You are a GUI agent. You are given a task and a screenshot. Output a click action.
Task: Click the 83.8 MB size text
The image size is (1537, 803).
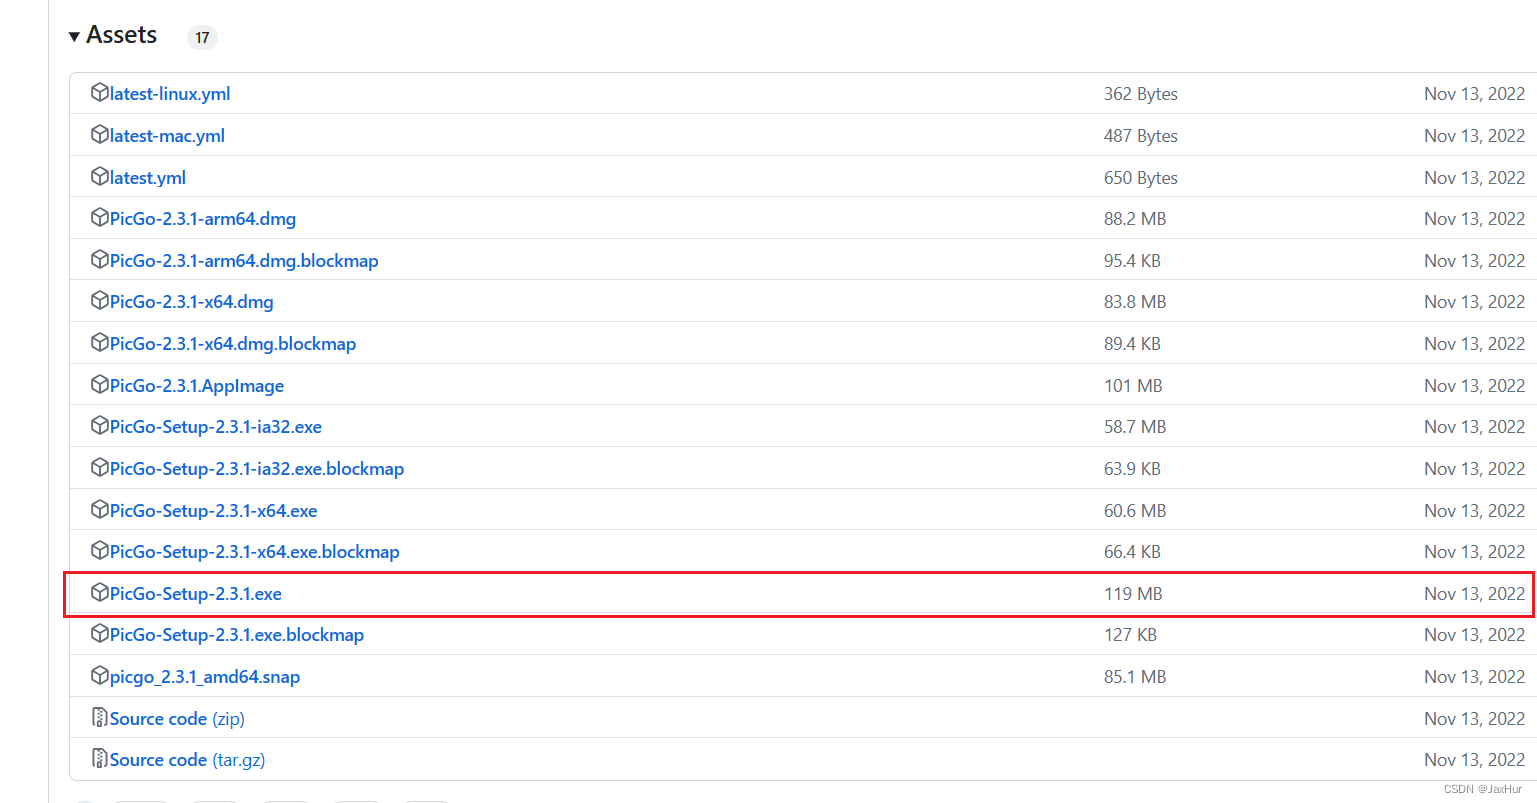tap(1135, 302)
